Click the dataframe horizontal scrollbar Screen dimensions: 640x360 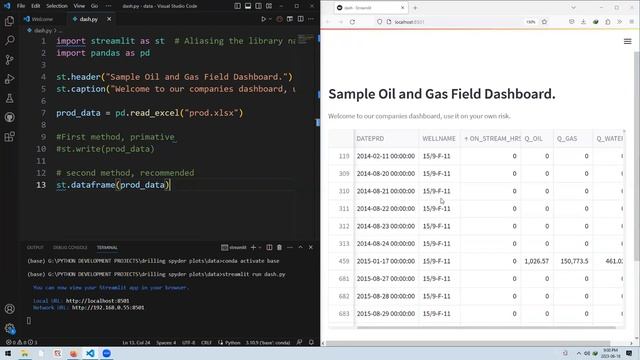[x=486, y=327]
